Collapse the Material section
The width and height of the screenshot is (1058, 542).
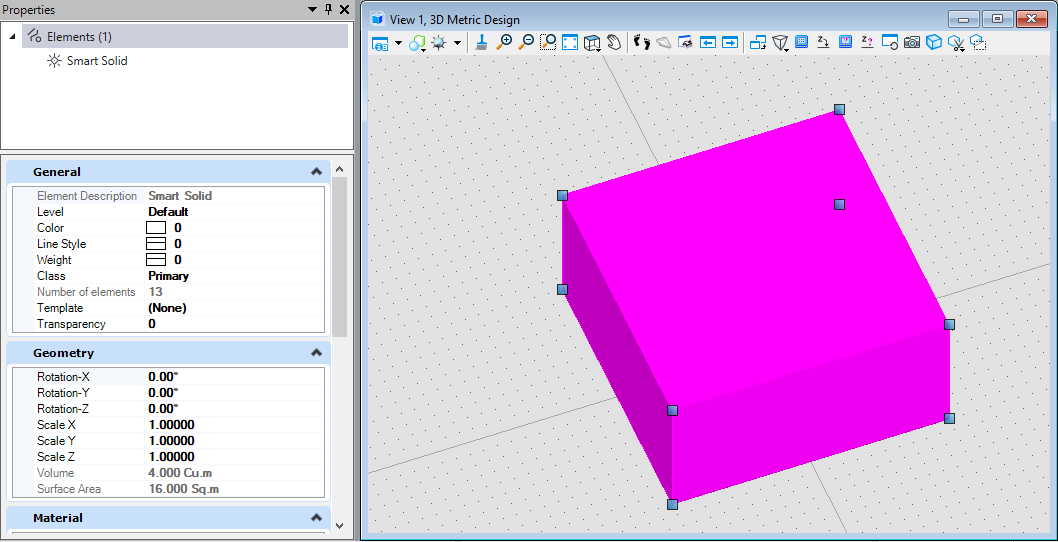tap(316, 518)
